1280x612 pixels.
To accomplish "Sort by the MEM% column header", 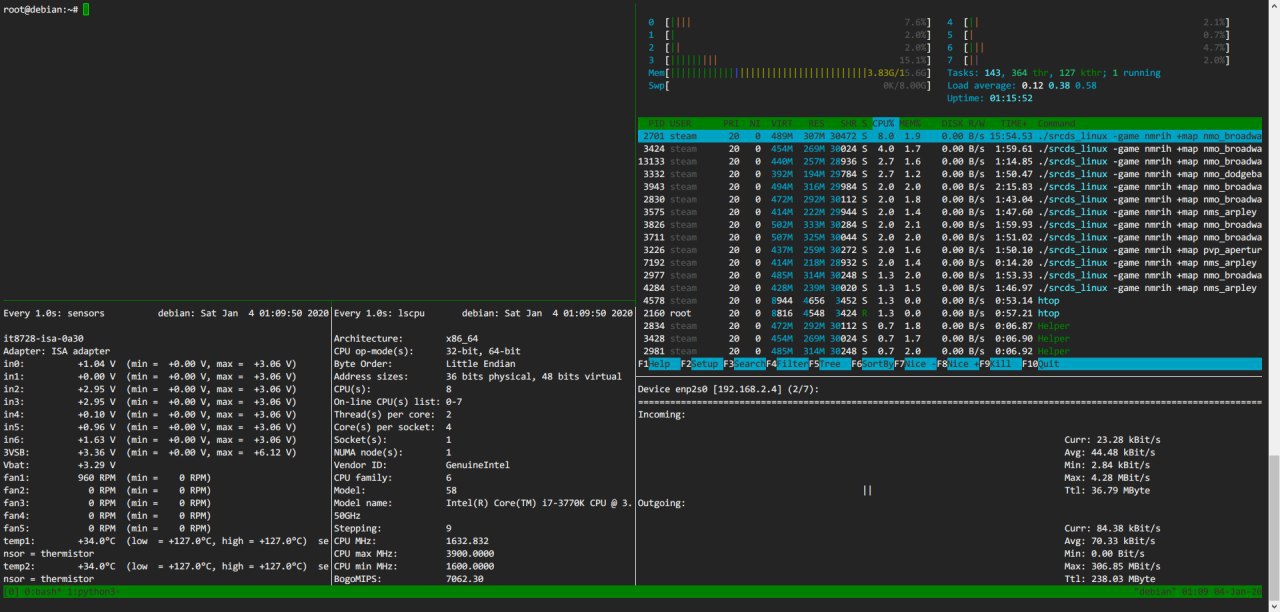I will [910, 123].
